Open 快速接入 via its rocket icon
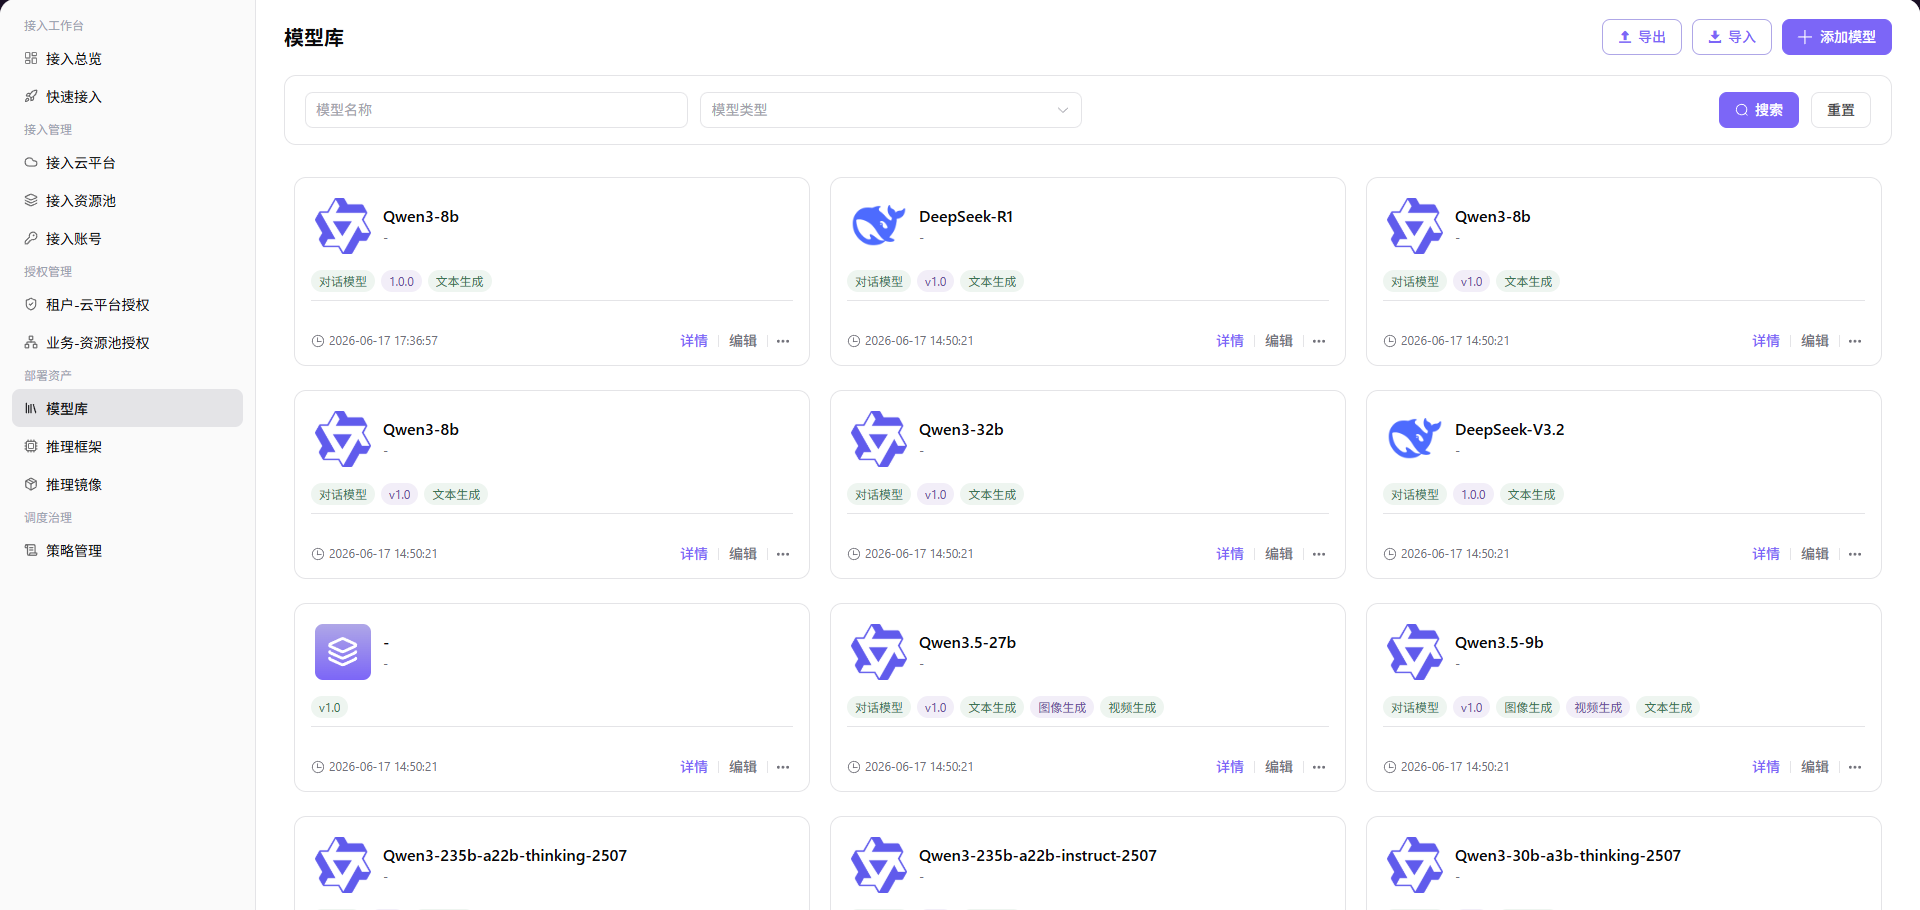The image size is (1920, 910). 31,96
